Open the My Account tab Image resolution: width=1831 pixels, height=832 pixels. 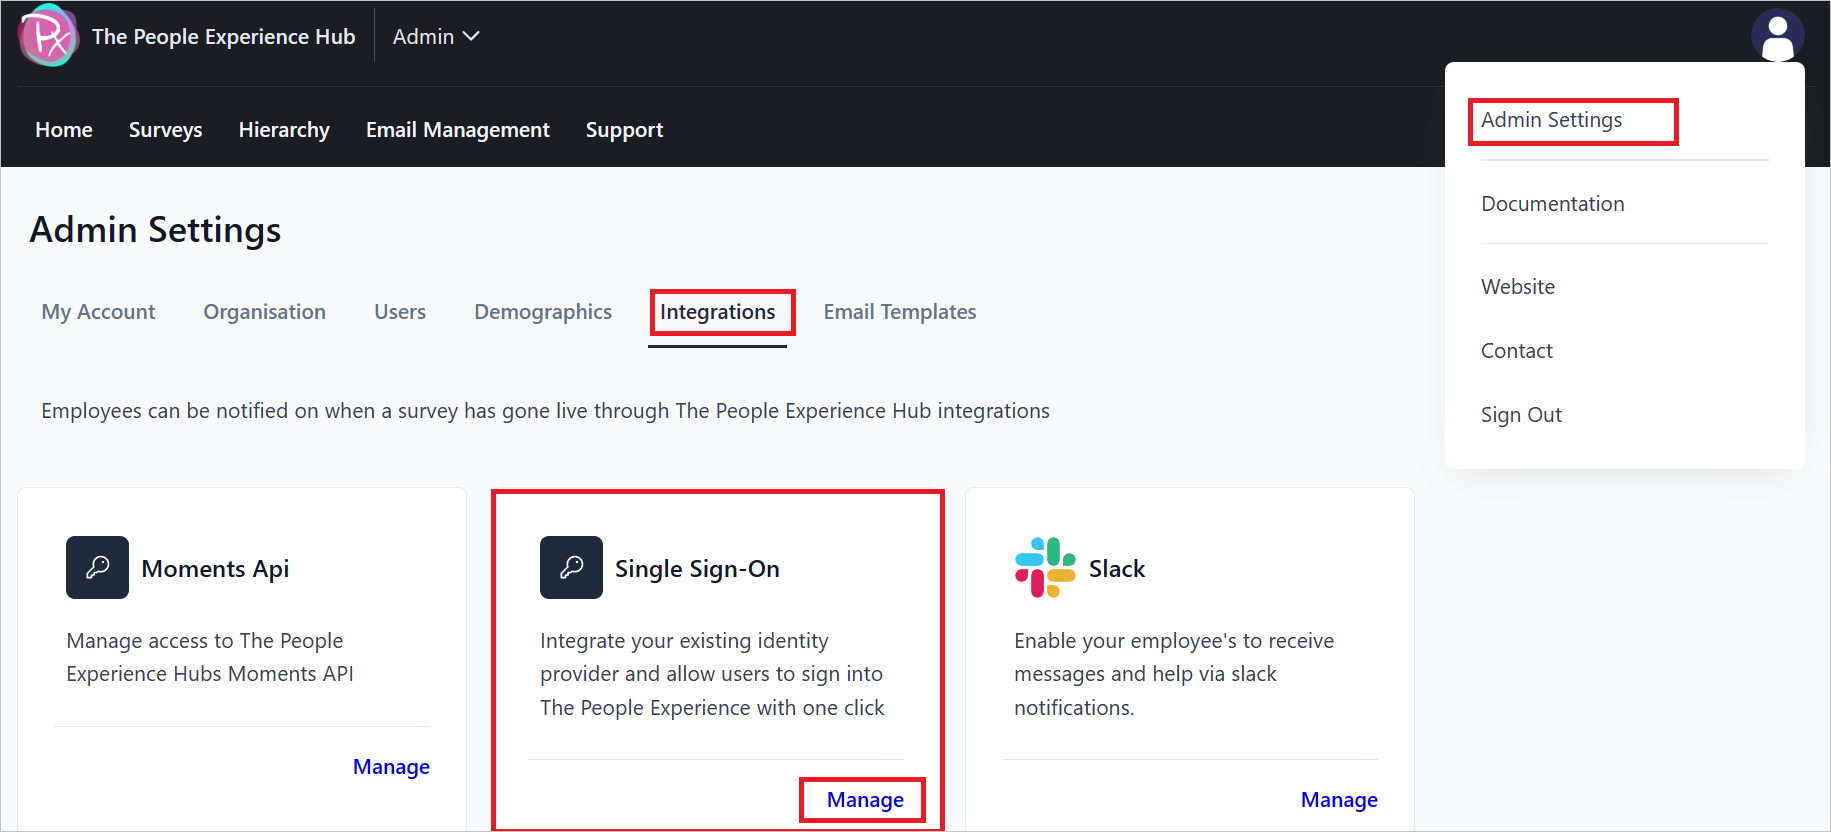pyautogui.click(x=98, y=312)
